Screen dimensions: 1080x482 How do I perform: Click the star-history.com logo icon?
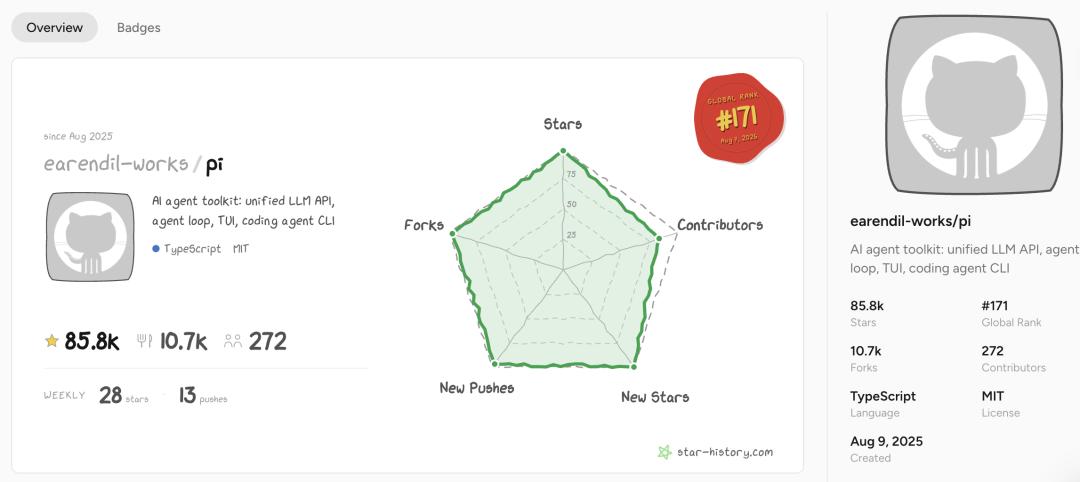(x=664, y=452)
